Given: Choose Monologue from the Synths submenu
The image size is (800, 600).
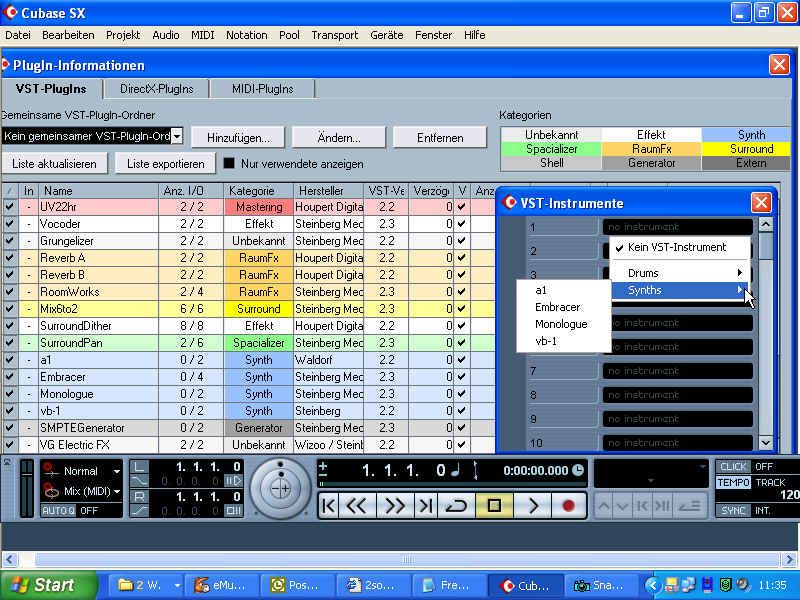Looking at the screenshot, I should 561,324.
